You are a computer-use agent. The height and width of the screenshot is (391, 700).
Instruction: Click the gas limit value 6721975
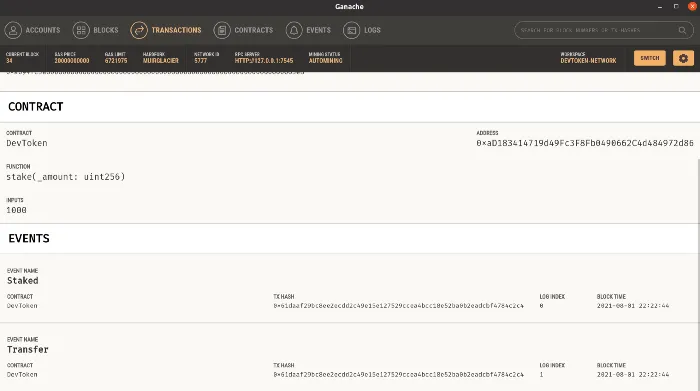tap(116, 61)
